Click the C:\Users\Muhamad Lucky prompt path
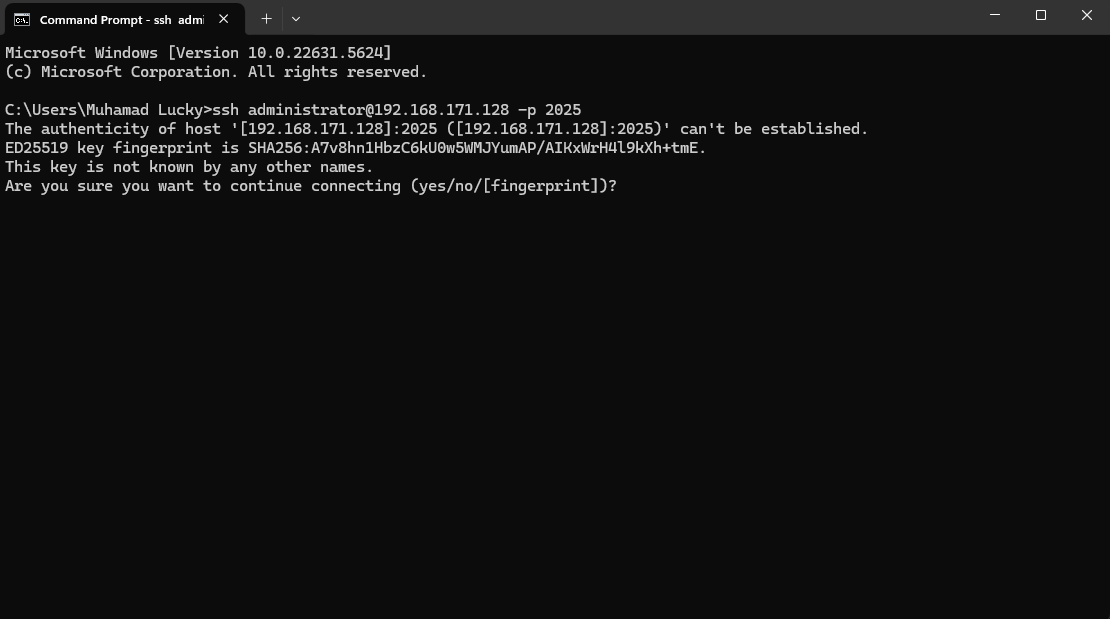 tap(104, 110)
